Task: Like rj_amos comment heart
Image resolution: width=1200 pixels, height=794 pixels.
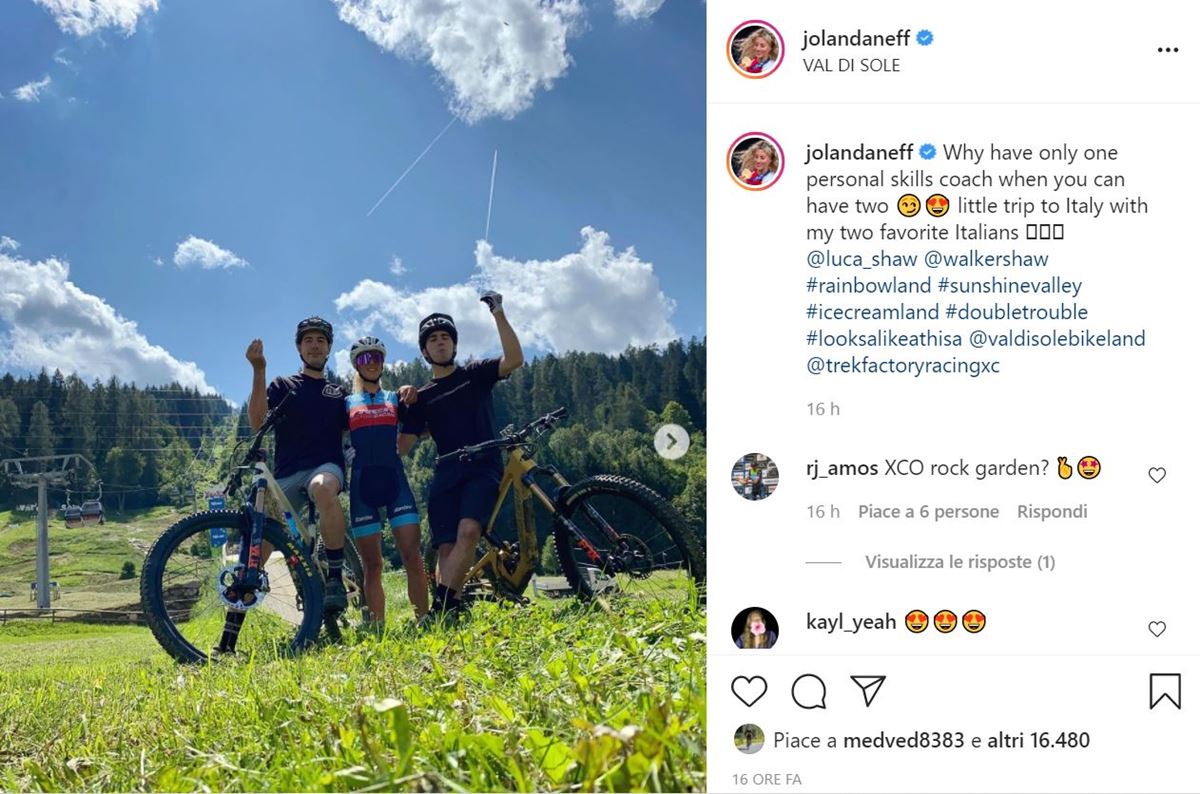Action: coord(1157,475)
